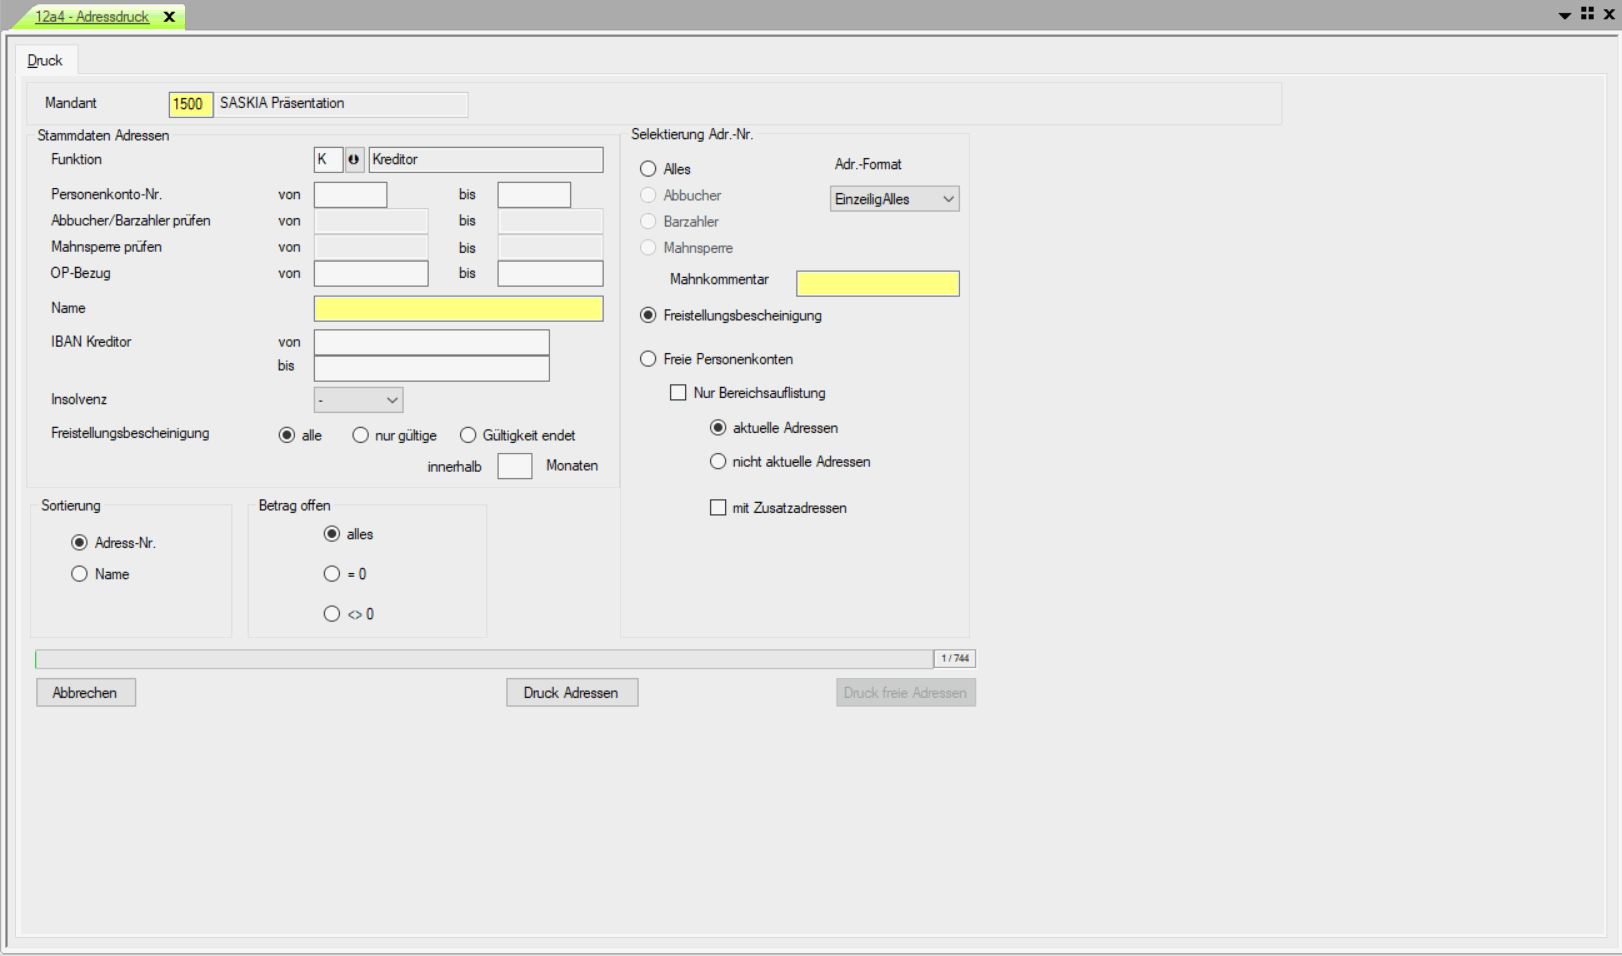Image resolution: width=1622 pixels, height=956 pixels.
Task: Select the not-equal-zero Betrag offen option
Action: [332, 614]
